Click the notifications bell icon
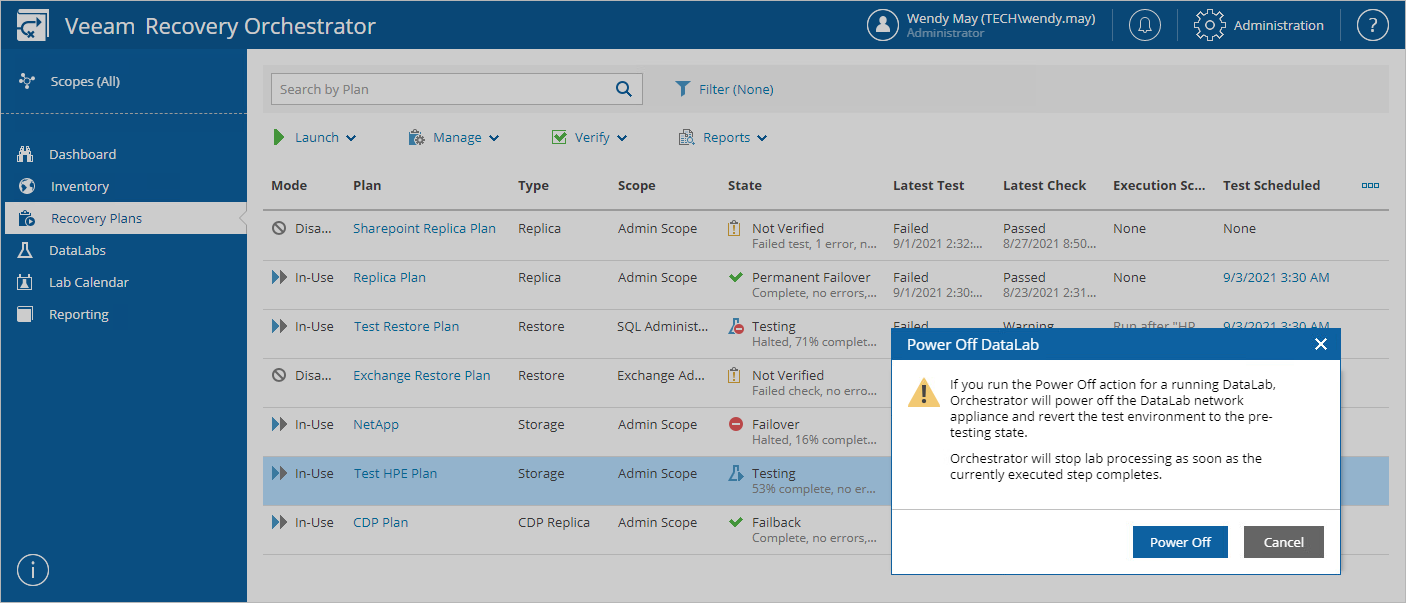1406x603 pixels. (x=1145, y=25)
